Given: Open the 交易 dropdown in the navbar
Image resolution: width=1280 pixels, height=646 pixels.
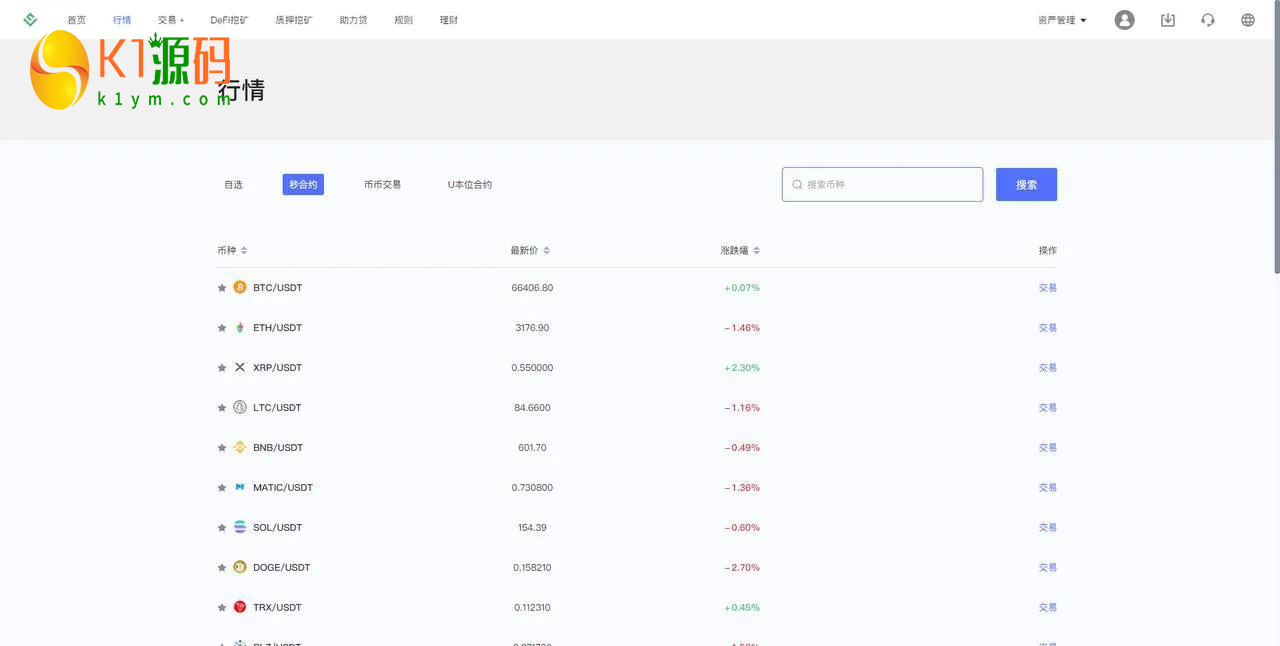Looking at the screenshot, I should (170, 20).
